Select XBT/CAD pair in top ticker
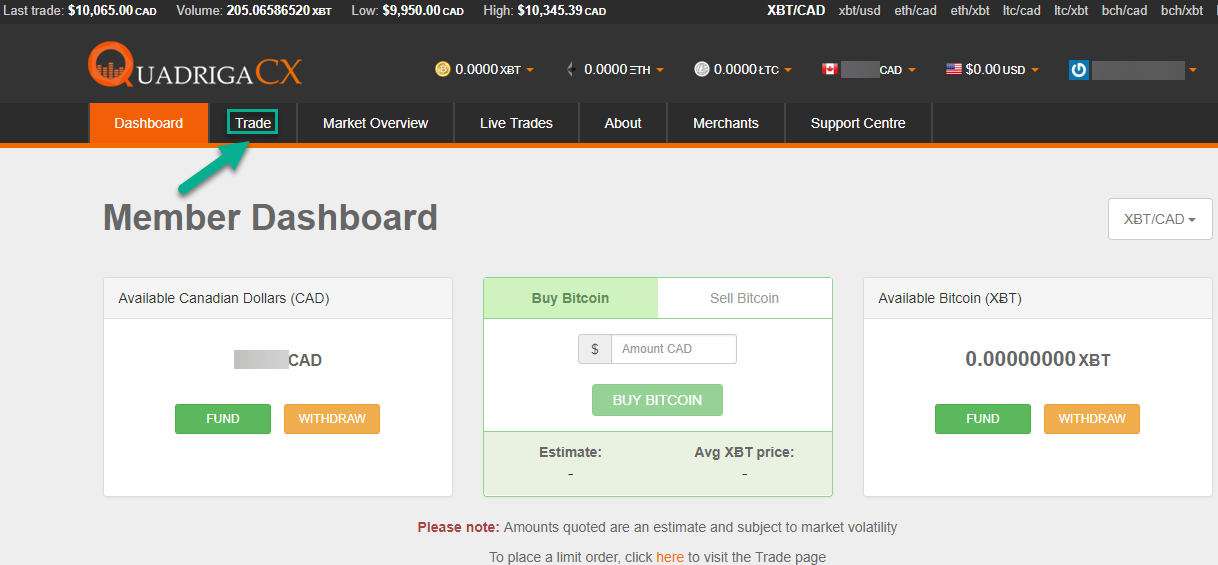Screen dimensions: 1218x565 point(796,10)
